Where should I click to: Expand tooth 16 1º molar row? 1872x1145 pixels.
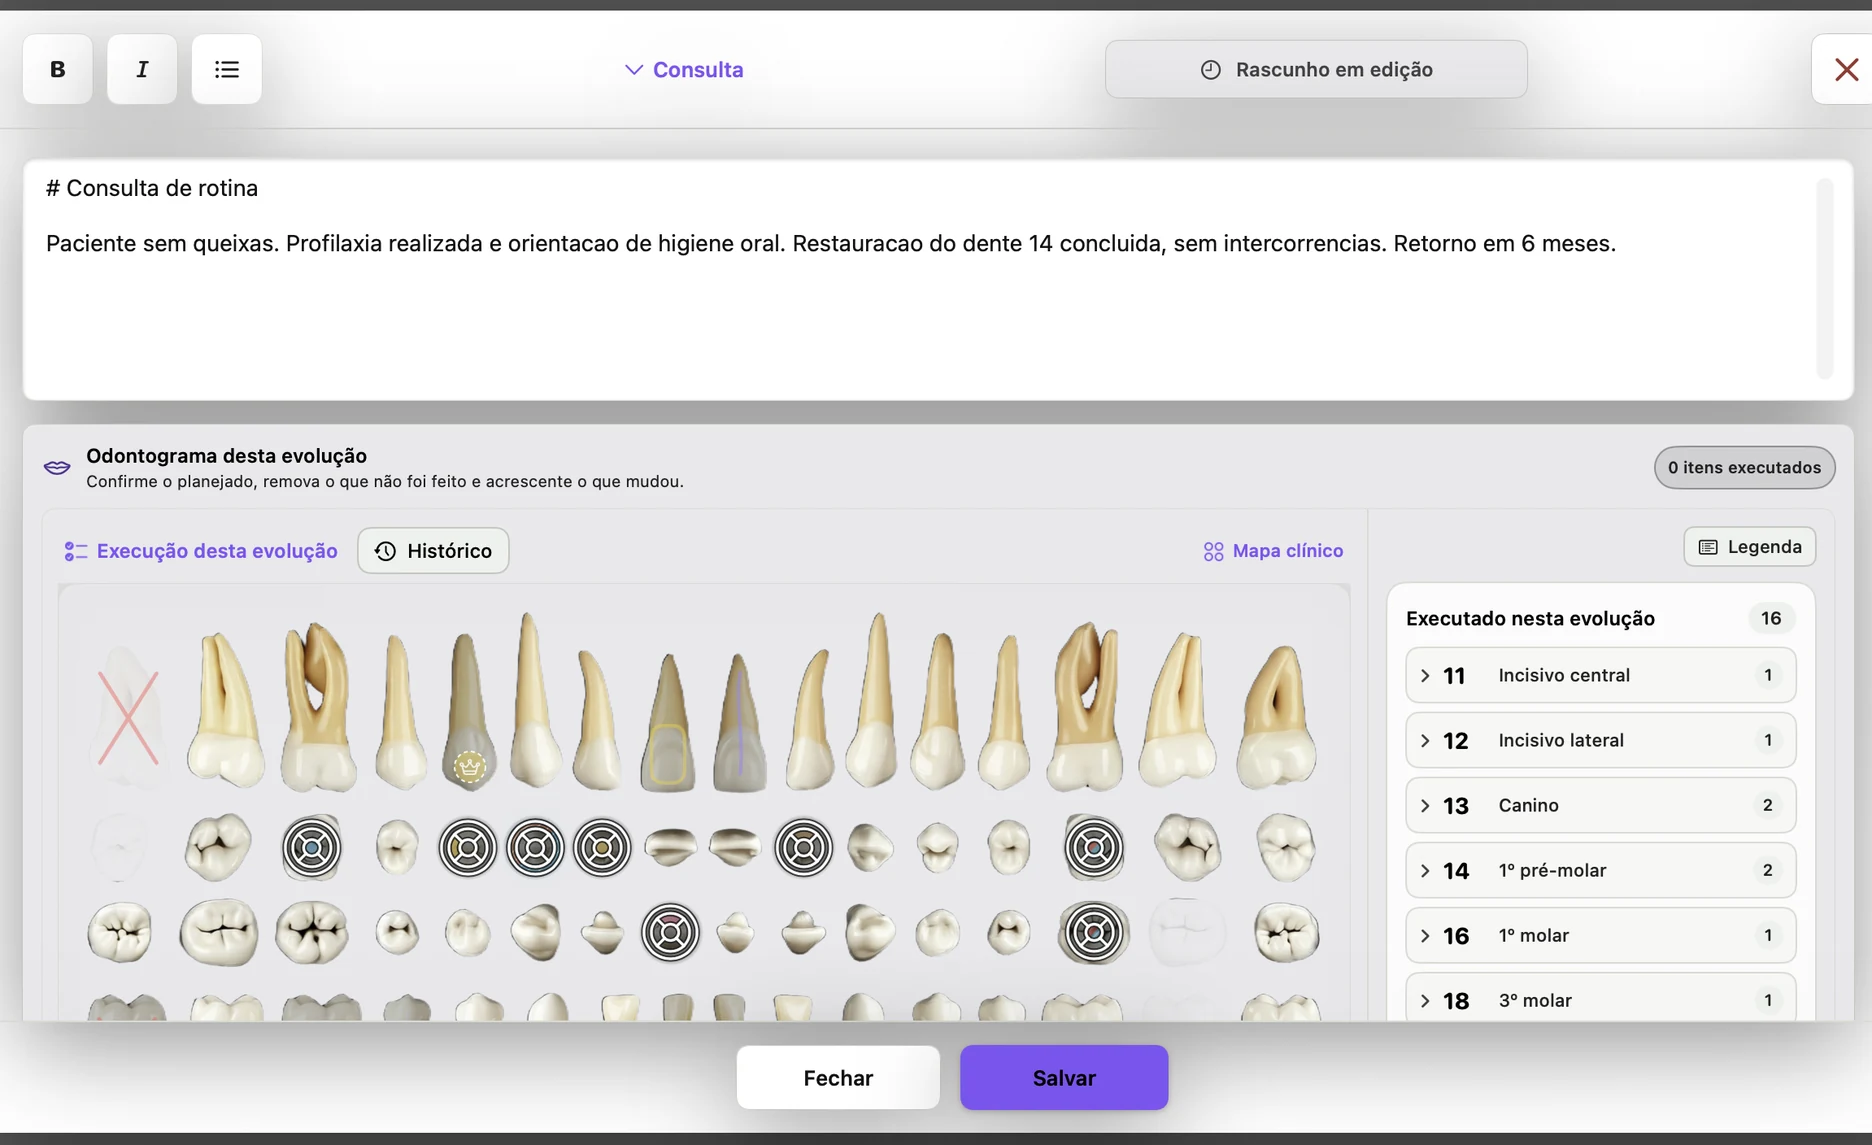(x=1600, y=935)
